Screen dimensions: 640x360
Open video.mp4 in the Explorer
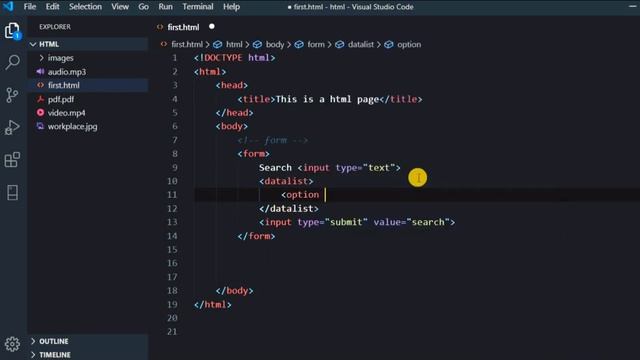coord(67,113)
